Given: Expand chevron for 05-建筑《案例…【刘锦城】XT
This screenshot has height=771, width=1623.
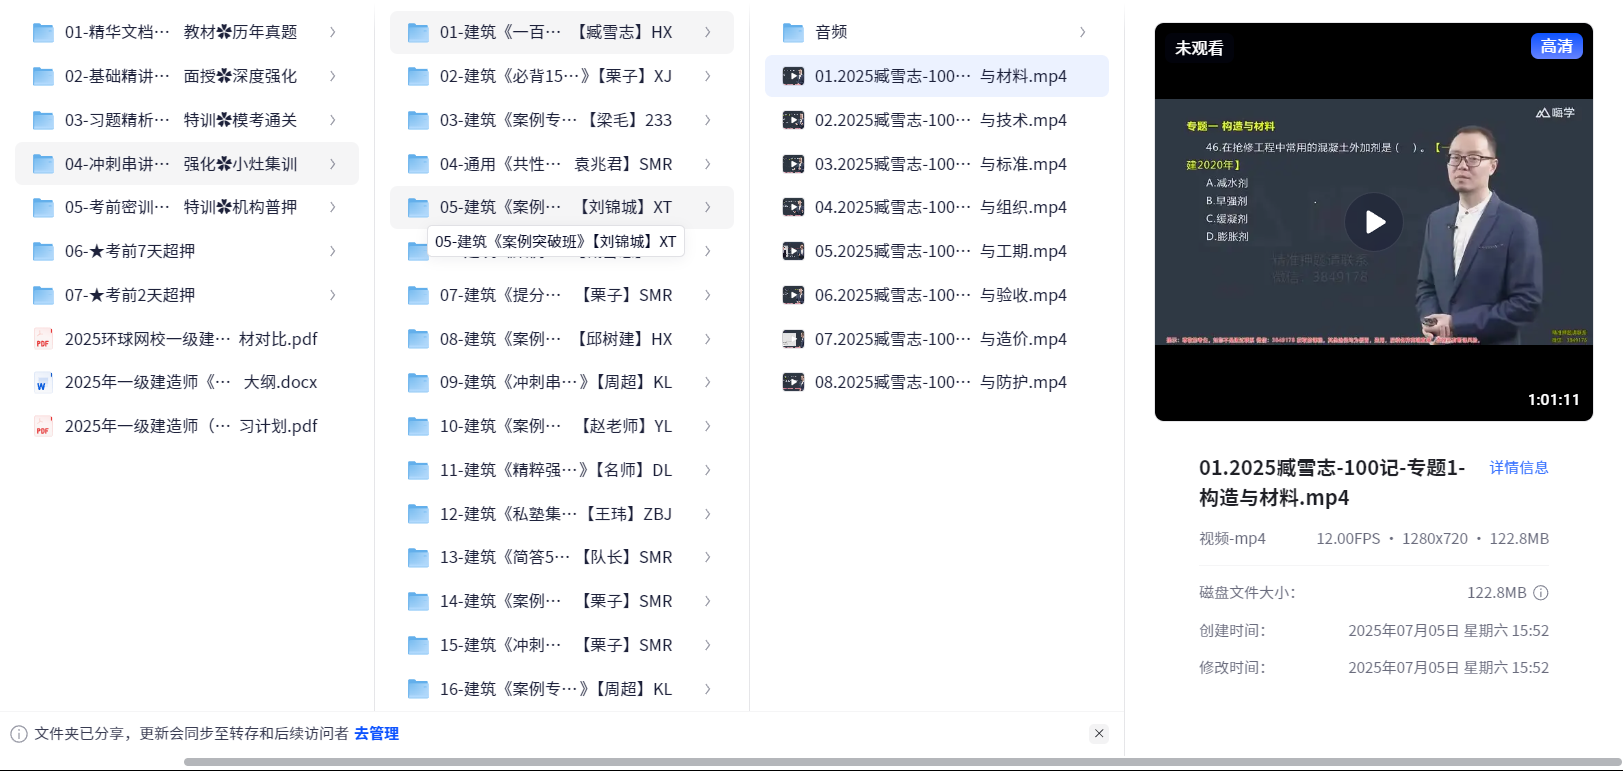Looking at the screenshot, I should tap(708, 207).
